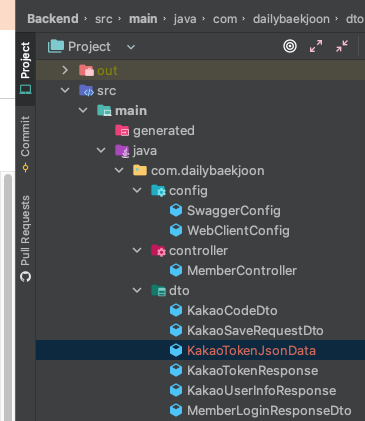
Task: Click the main module folder icon
Action: (x=104, y=110)
